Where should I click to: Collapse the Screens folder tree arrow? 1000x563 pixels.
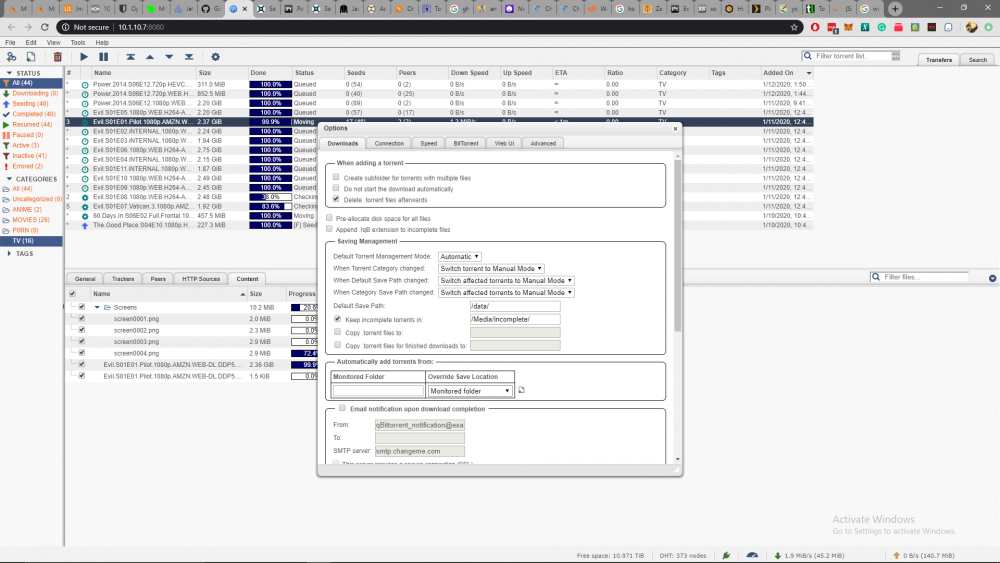(x=97, y=307)
